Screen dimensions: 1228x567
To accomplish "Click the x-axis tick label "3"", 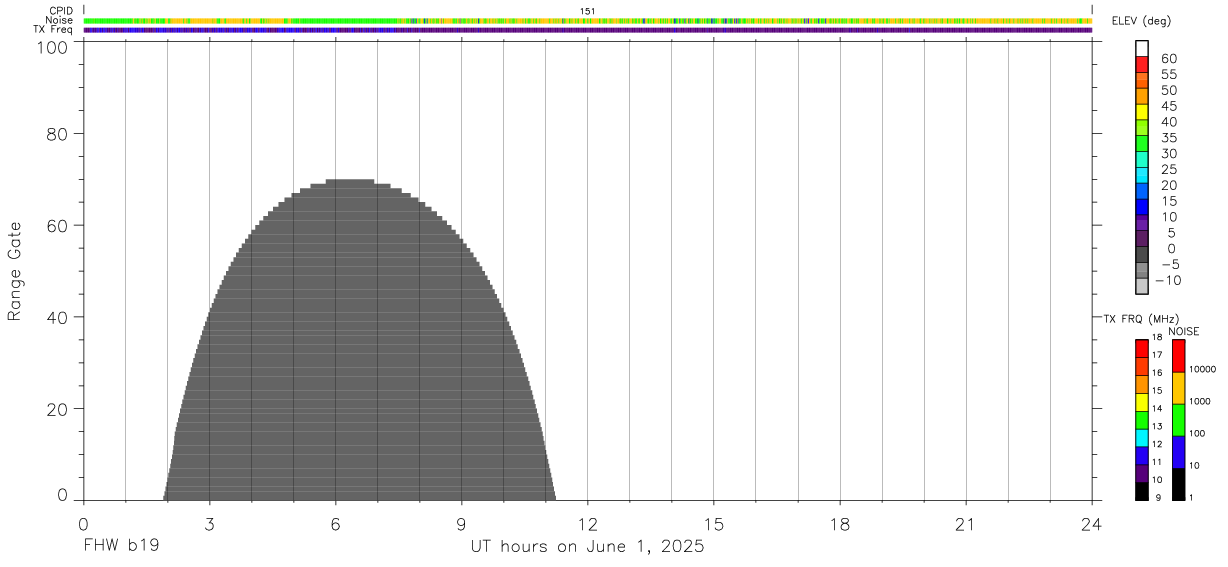I will coord(209,524).
